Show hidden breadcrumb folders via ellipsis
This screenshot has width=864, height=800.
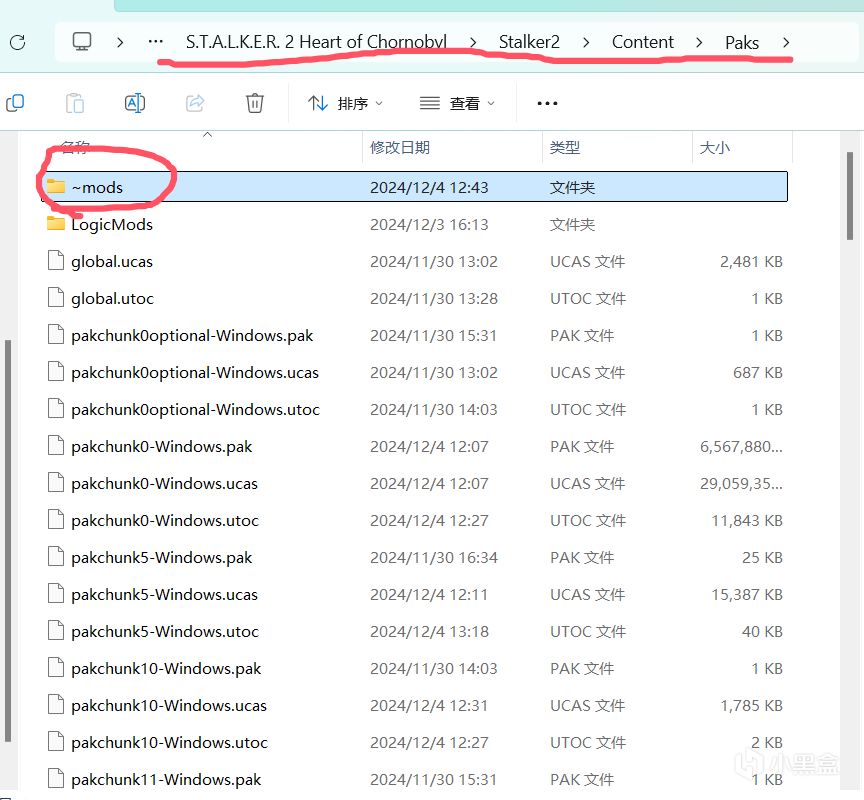pos(156,41)
